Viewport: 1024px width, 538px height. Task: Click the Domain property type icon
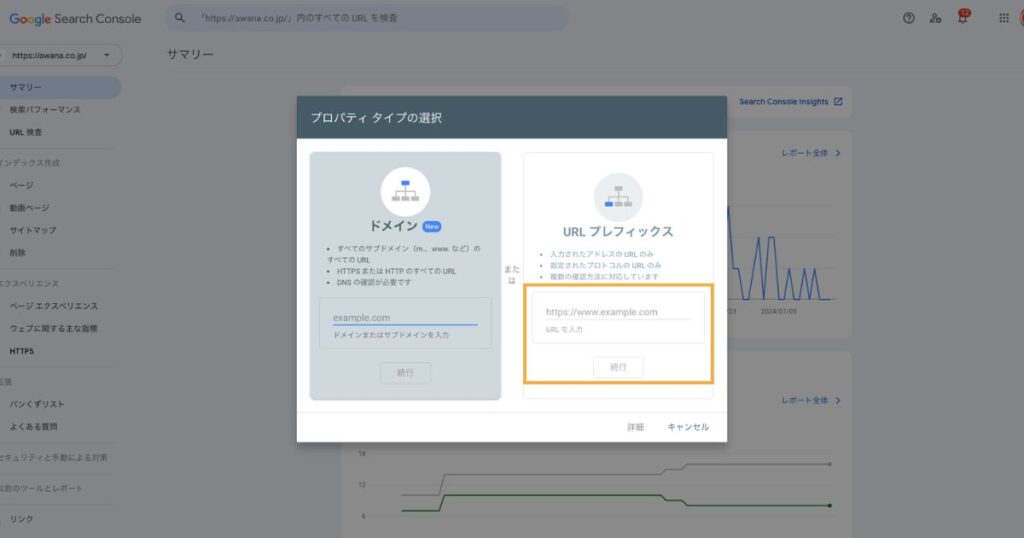coord(405,192)
